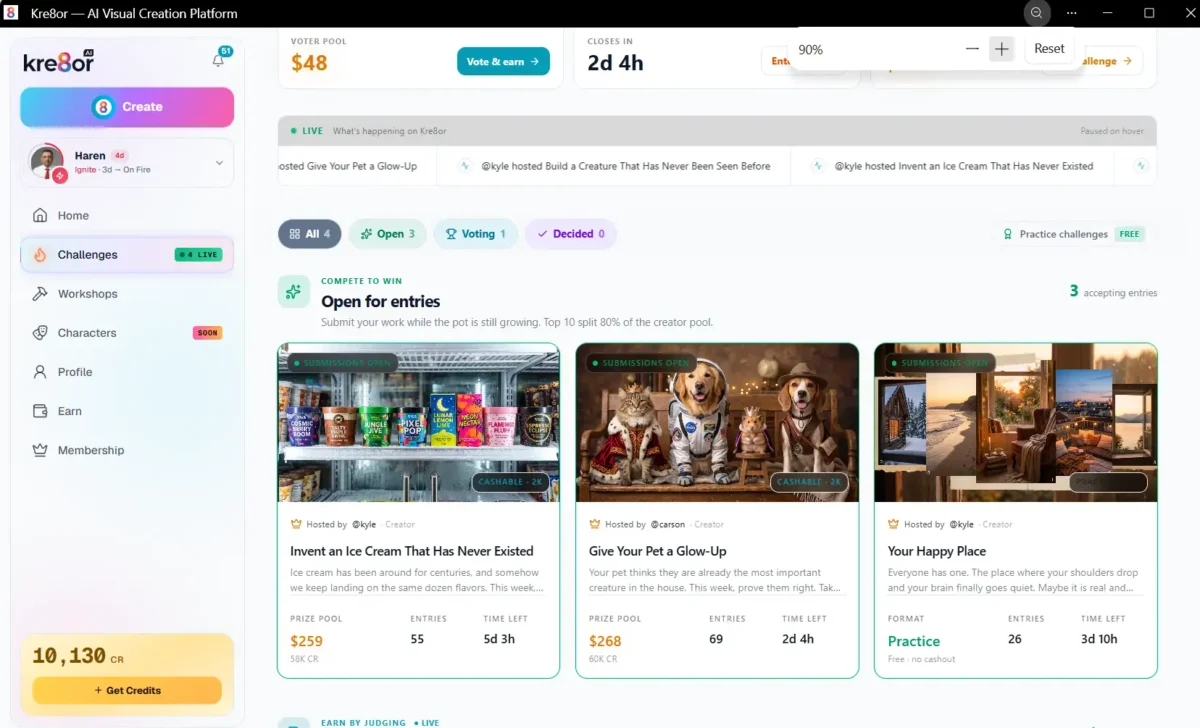The image size is (1200, 728).
Task: Open the notifications bell icon
Action: coord(218,60)
